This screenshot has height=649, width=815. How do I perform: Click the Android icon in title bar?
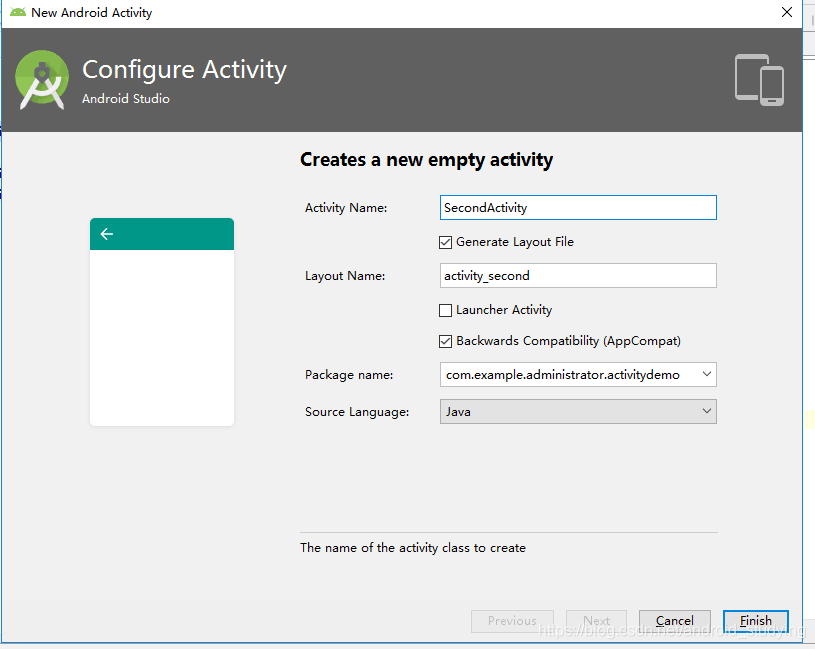click(x=18, y=12)
